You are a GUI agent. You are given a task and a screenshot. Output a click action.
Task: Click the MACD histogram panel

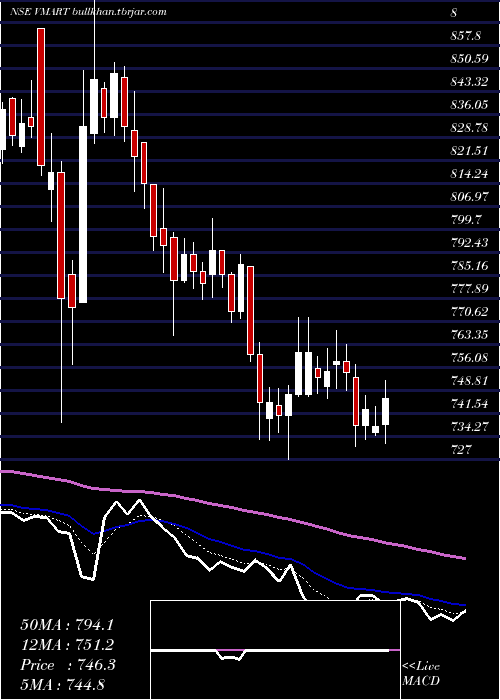click(x=275, y=650)
